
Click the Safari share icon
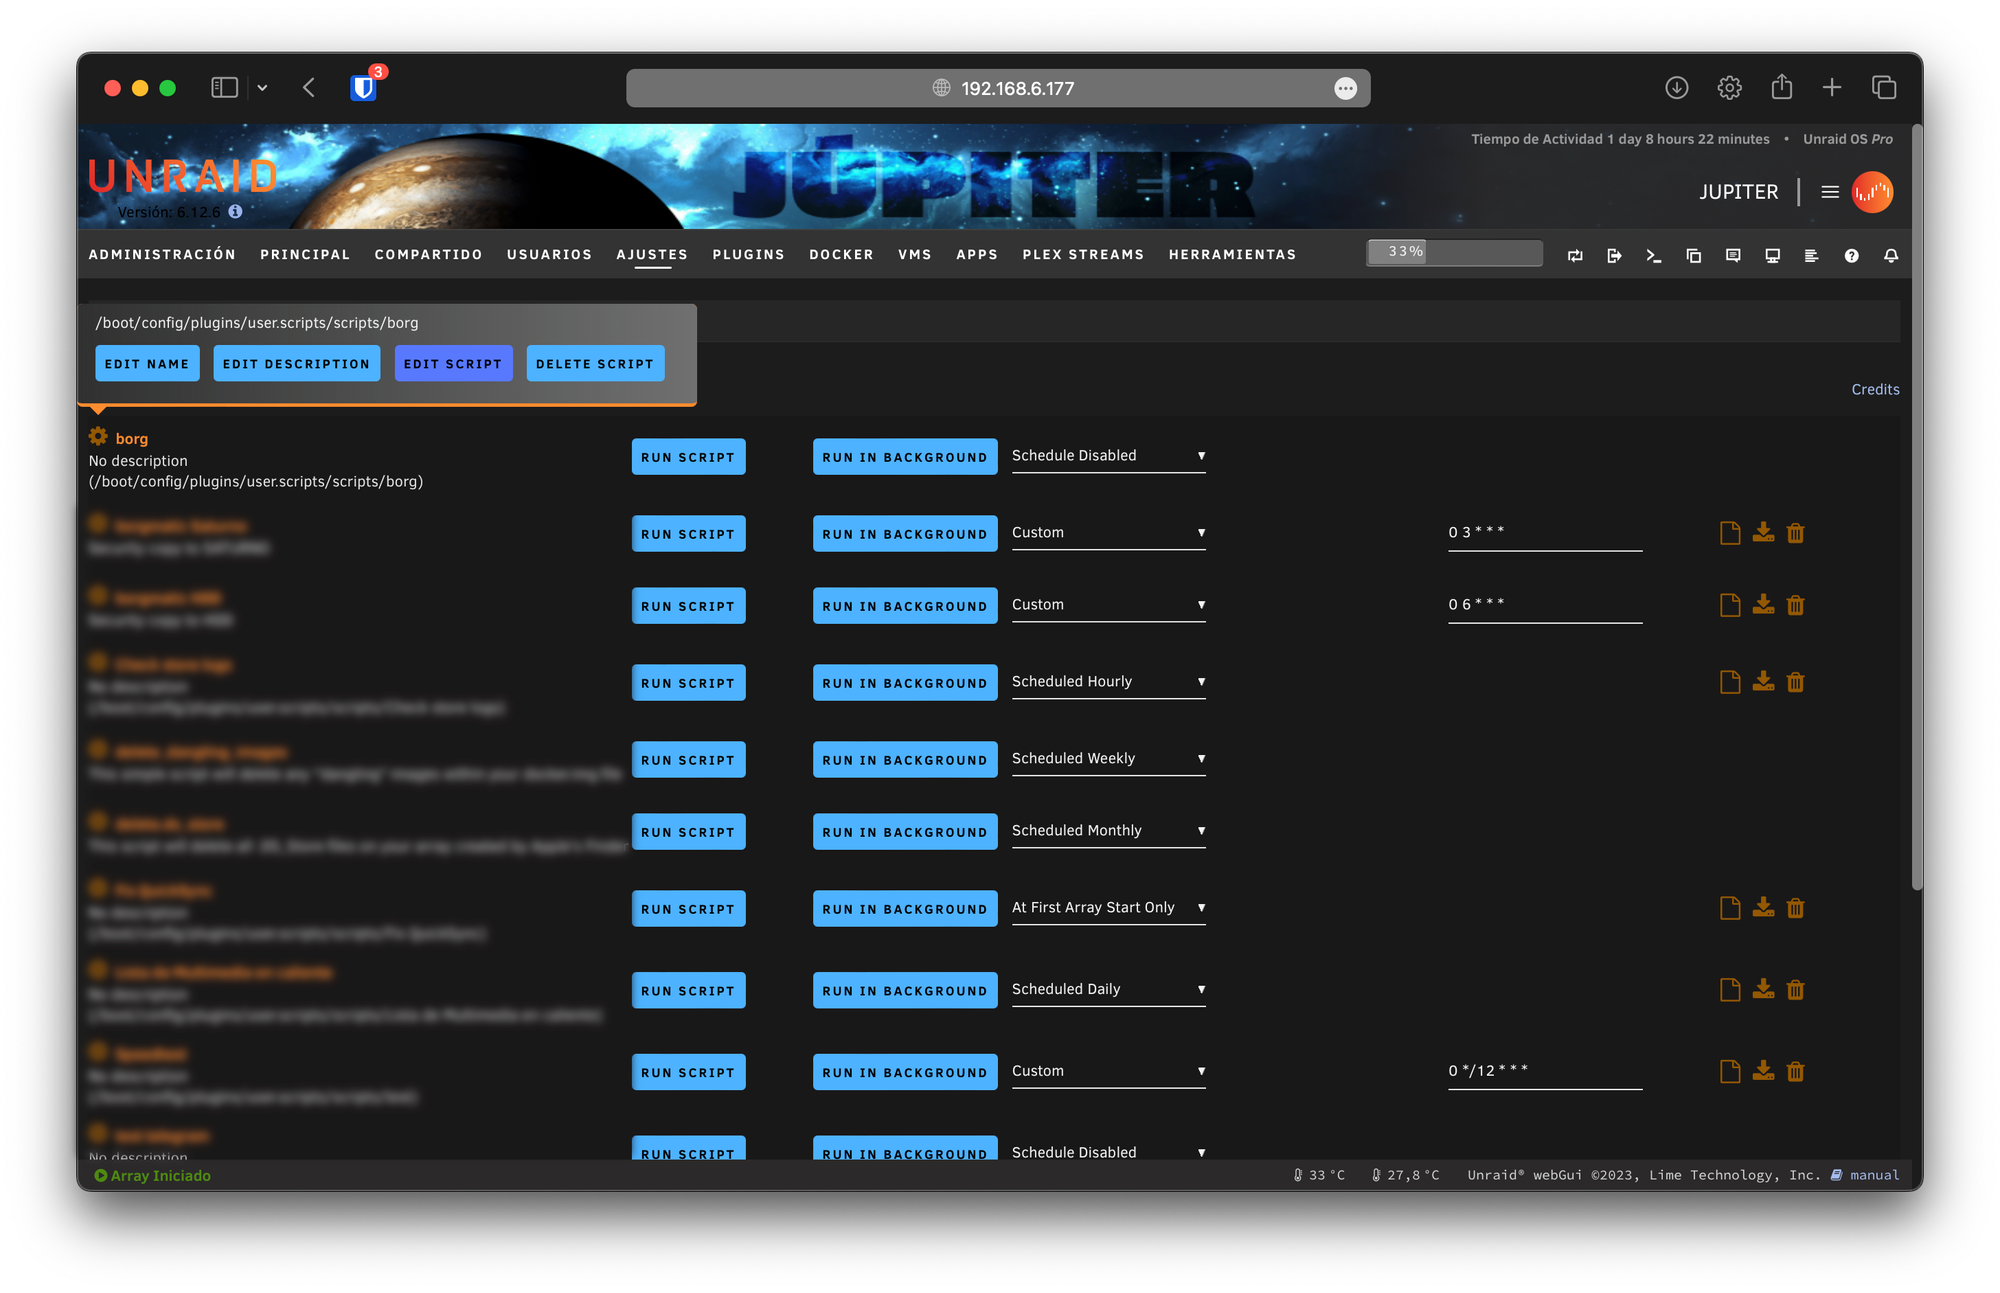click(x=1781, y=87)
